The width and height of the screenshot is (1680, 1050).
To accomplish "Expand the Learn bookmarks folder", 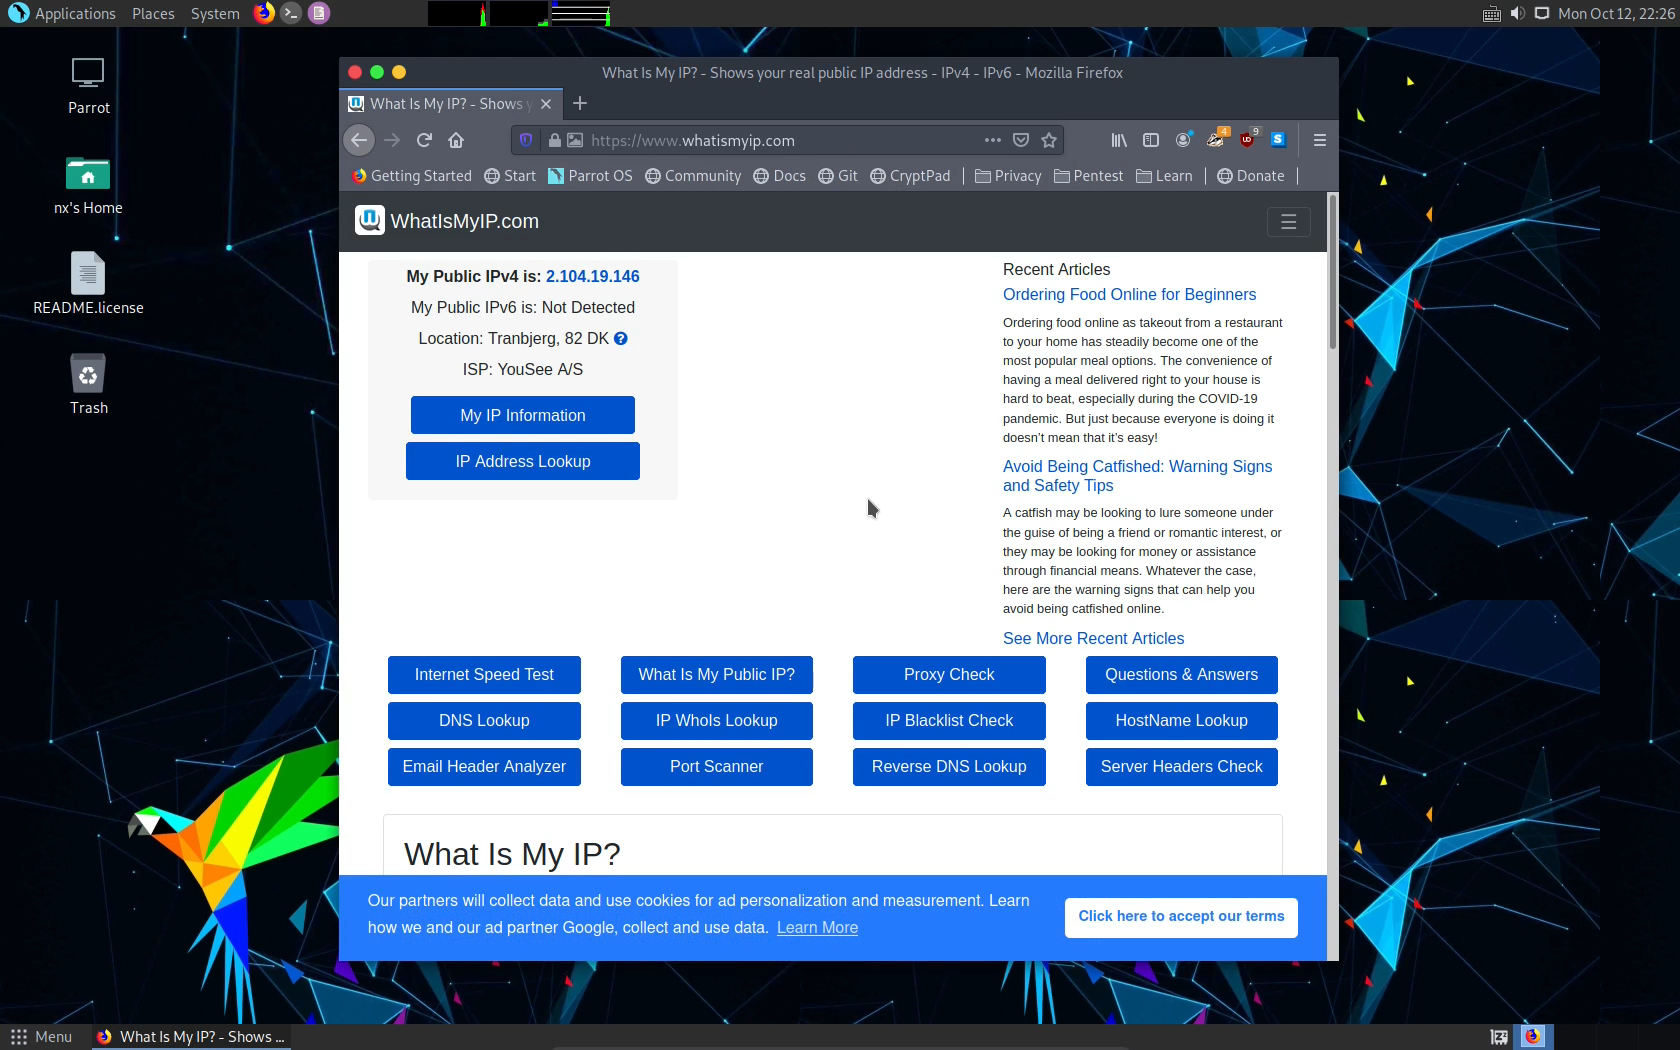I will (1164, 176).
